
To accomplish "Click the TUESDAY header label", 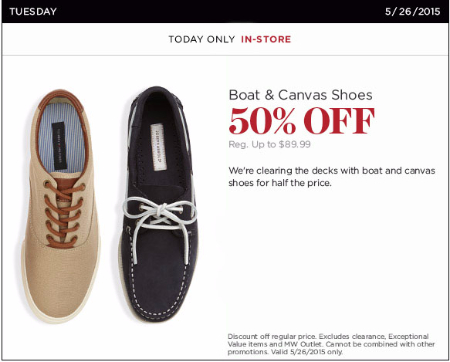I will (33, 12).
